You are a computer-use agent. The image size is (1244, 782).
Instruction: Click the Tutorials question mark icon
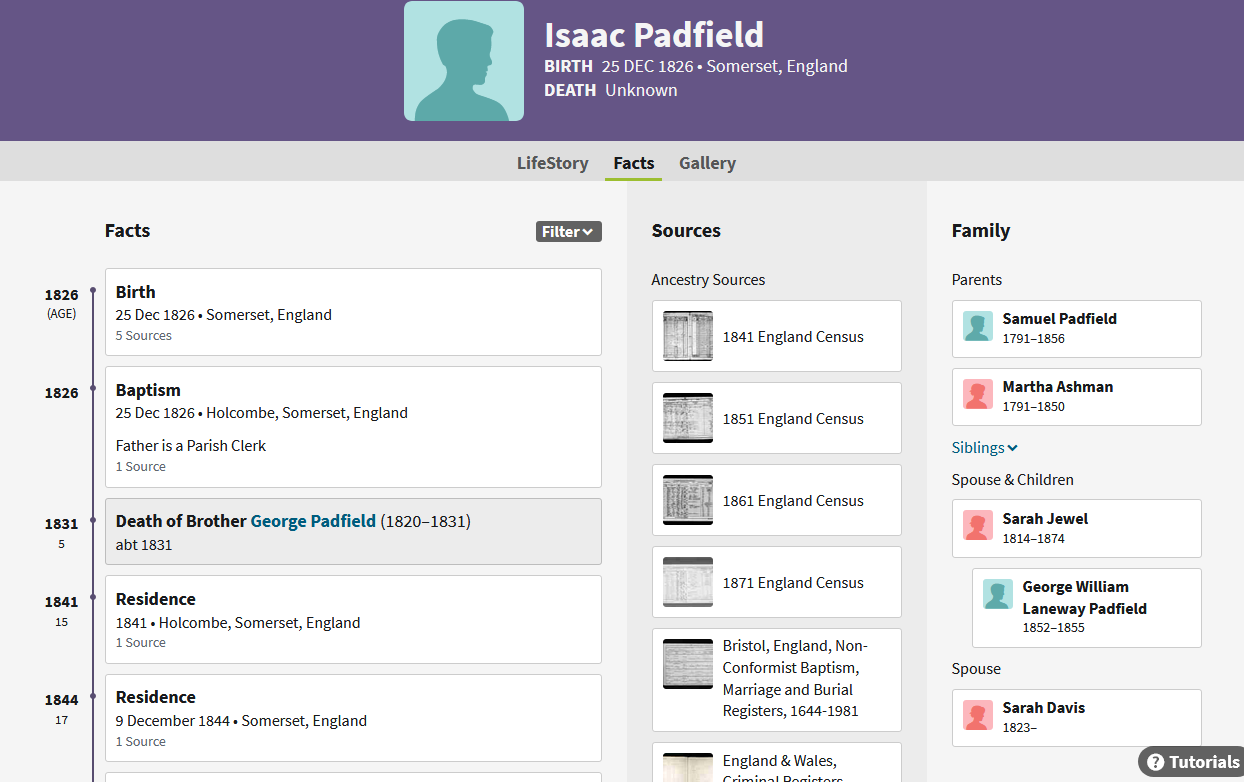[x=1155, y=762]
